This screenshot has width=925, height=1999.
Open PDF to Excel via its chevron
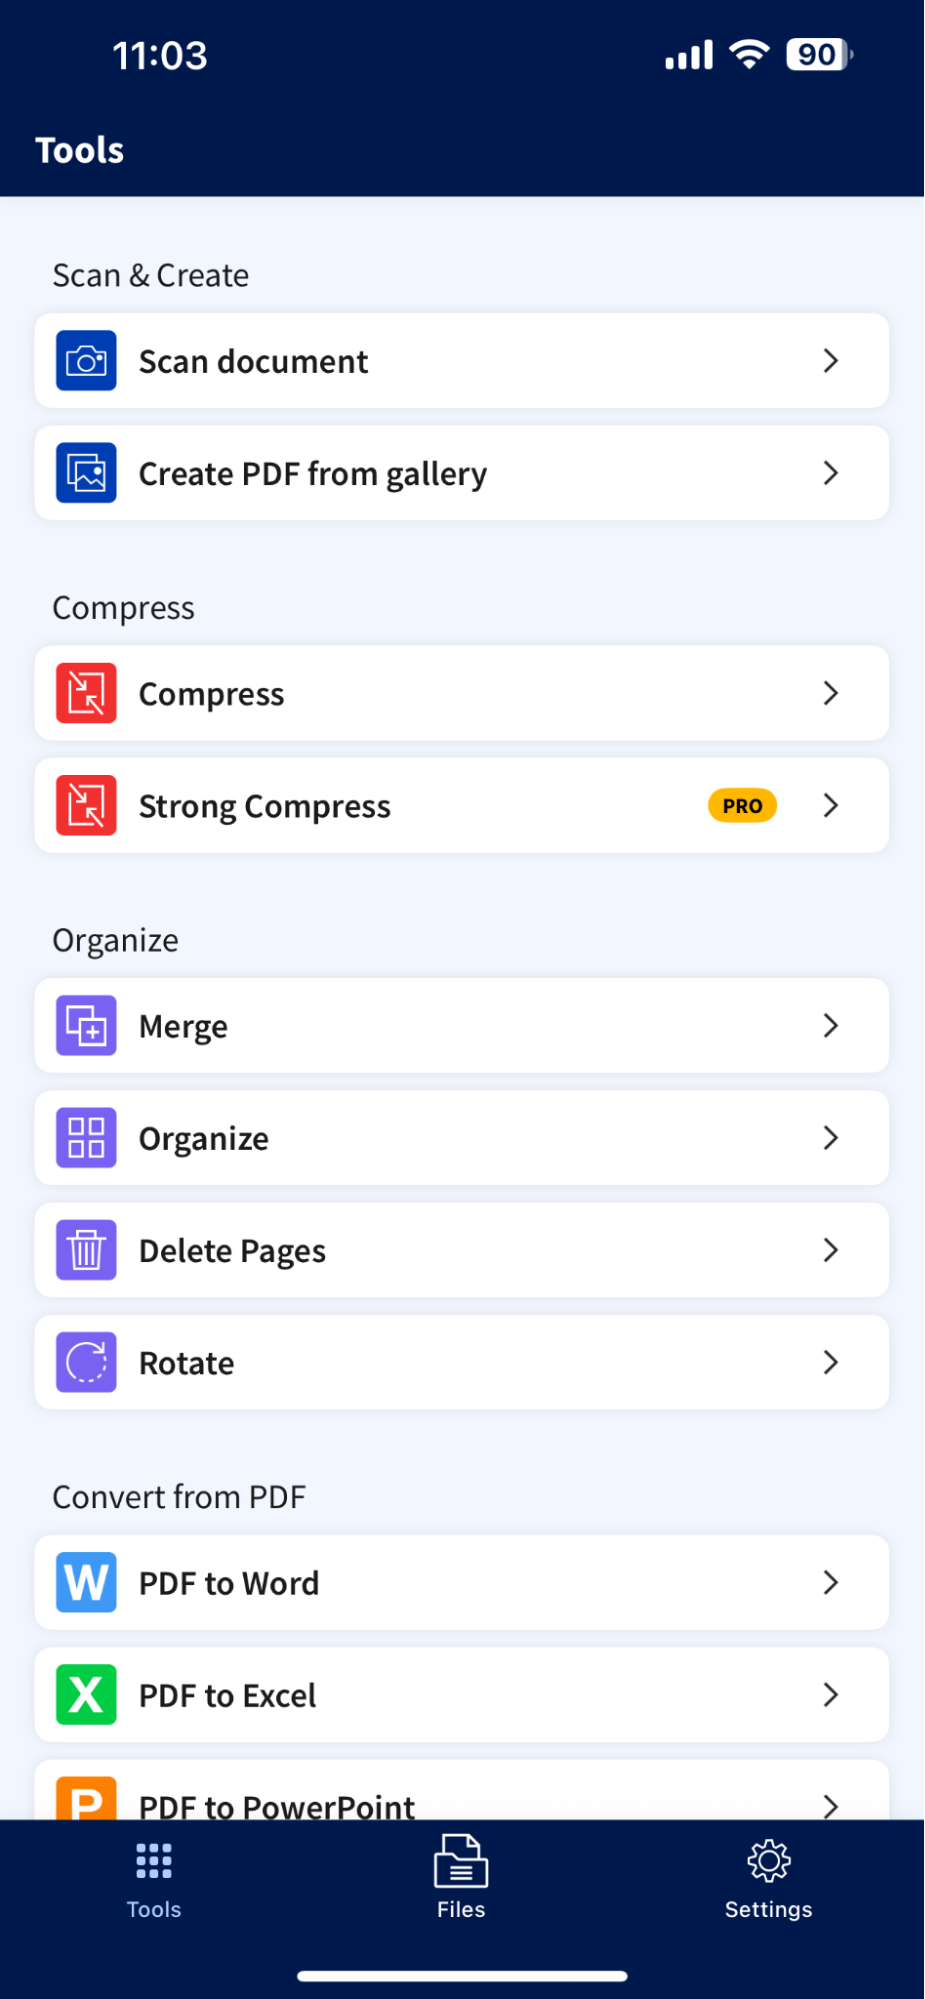830,1694
